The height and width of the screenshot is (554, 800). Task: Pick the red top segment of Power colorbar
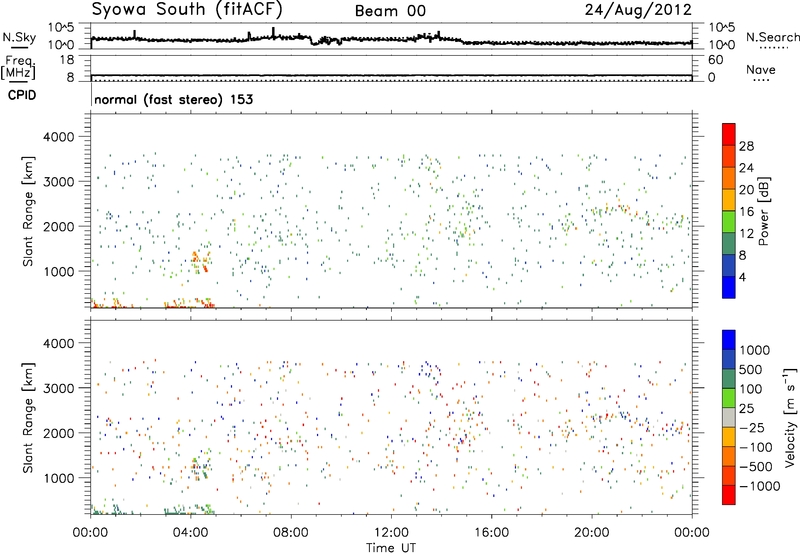point(729,134)
